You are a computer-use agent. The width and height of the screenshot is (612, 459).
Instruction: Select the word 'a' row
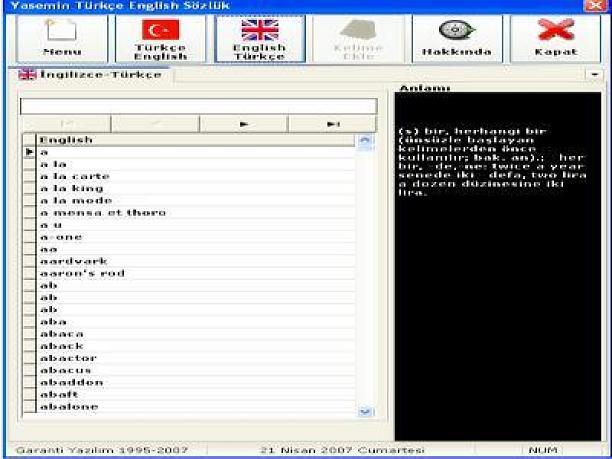(x=195, y=152)
